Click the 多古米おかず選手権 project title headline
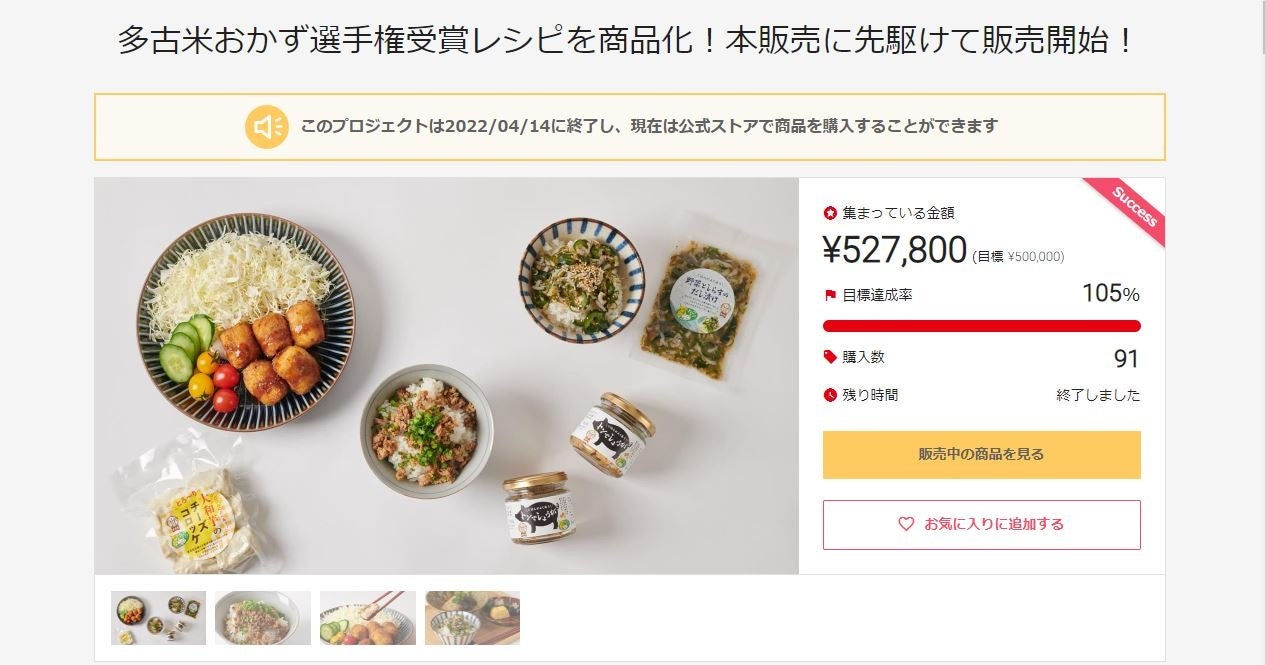The width and height of the screenshot is (1265, 665). (627, 41)
